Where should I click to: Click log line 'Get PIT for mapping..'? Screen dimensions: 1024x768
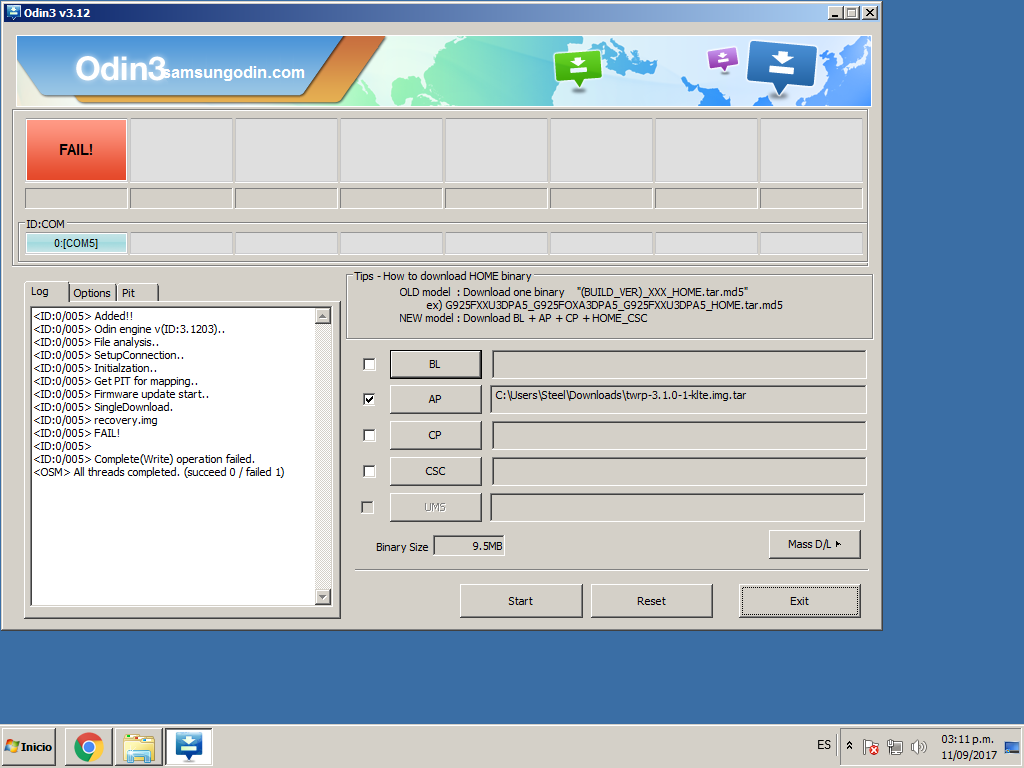click(116, 381)
